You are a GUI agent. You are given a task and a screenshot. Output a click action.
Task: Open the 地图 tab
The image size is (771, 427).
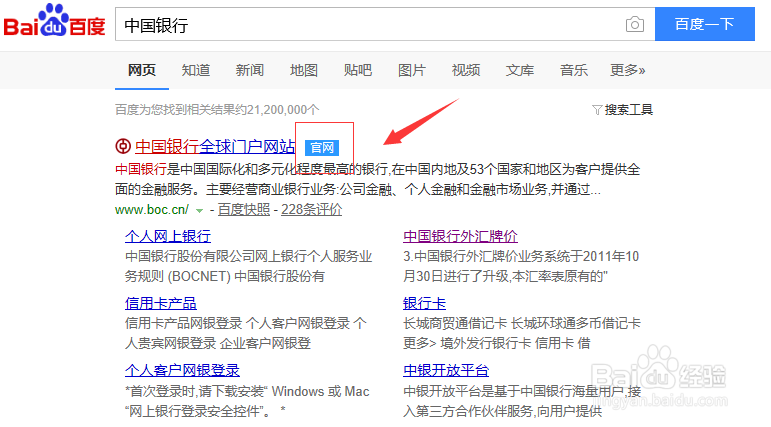coord(304,70)
